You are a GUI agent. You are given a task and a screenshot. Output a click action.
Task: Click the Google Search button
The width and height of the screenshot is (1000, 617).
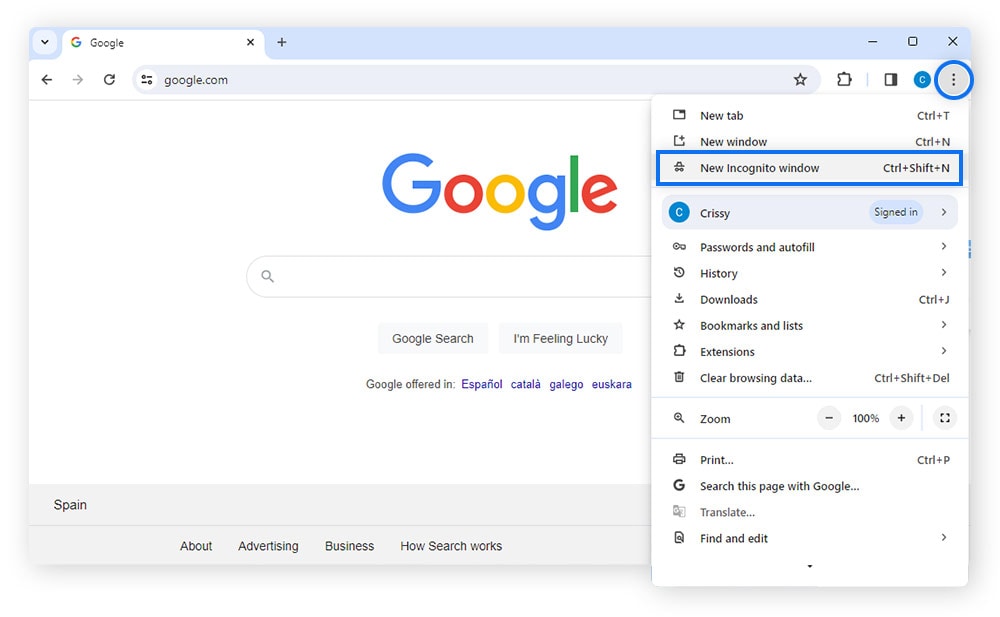[432, 338]
